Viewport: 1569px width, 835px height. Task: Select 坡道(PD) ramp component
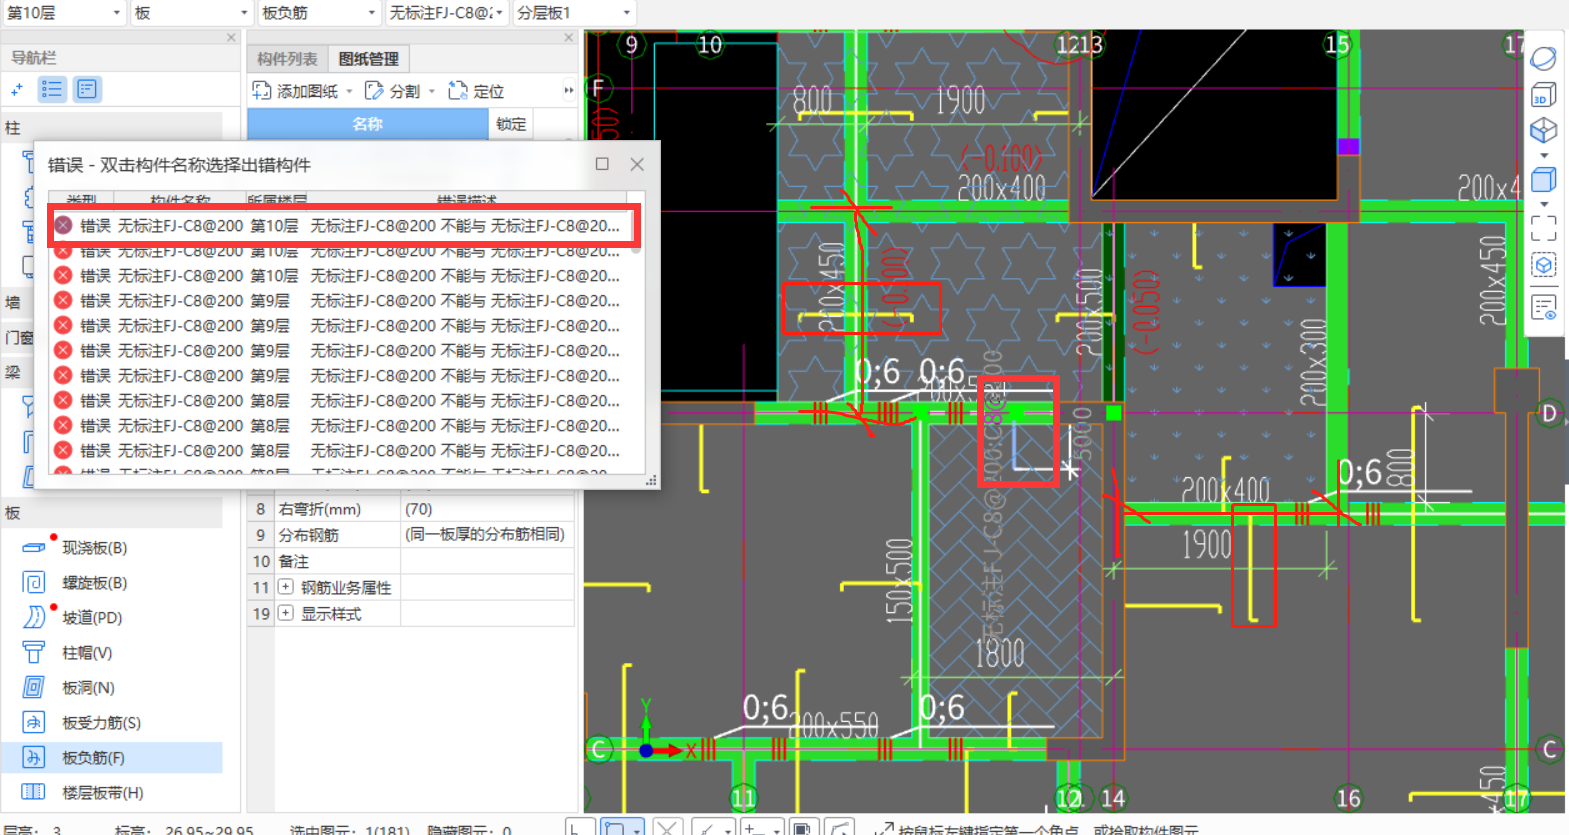pos(92,618)
